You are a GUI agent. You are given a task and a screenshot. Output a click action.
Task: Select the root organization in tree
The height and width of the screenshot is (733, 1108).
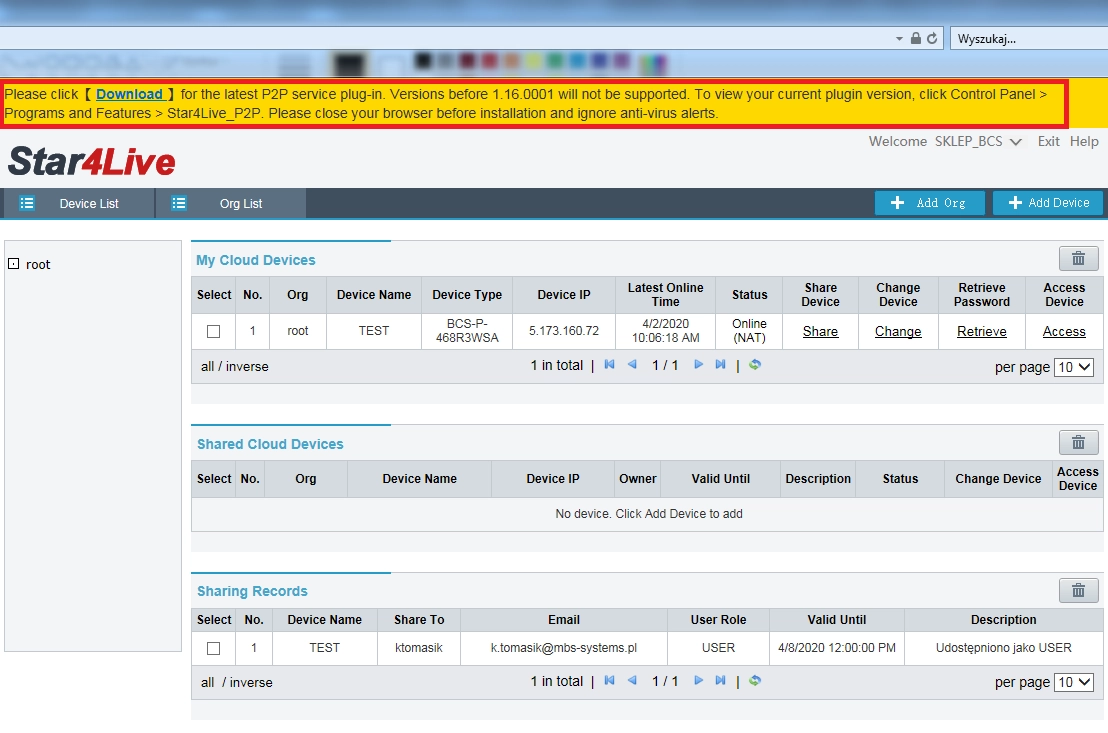(38, 264)
